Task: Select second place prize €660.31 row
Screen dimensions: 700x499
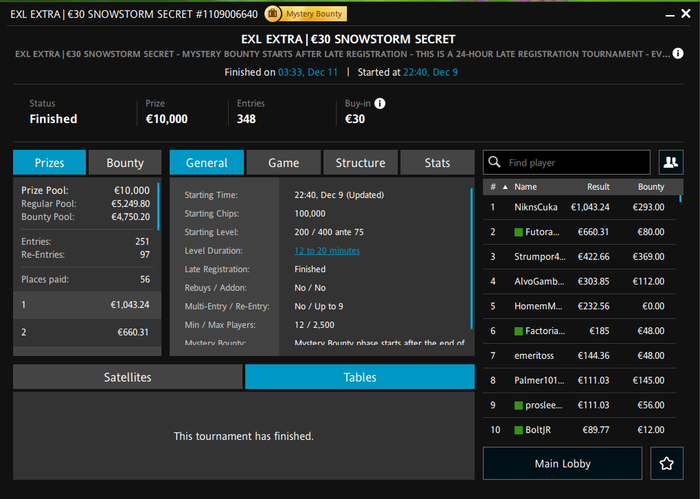Action: coord(87,333)
